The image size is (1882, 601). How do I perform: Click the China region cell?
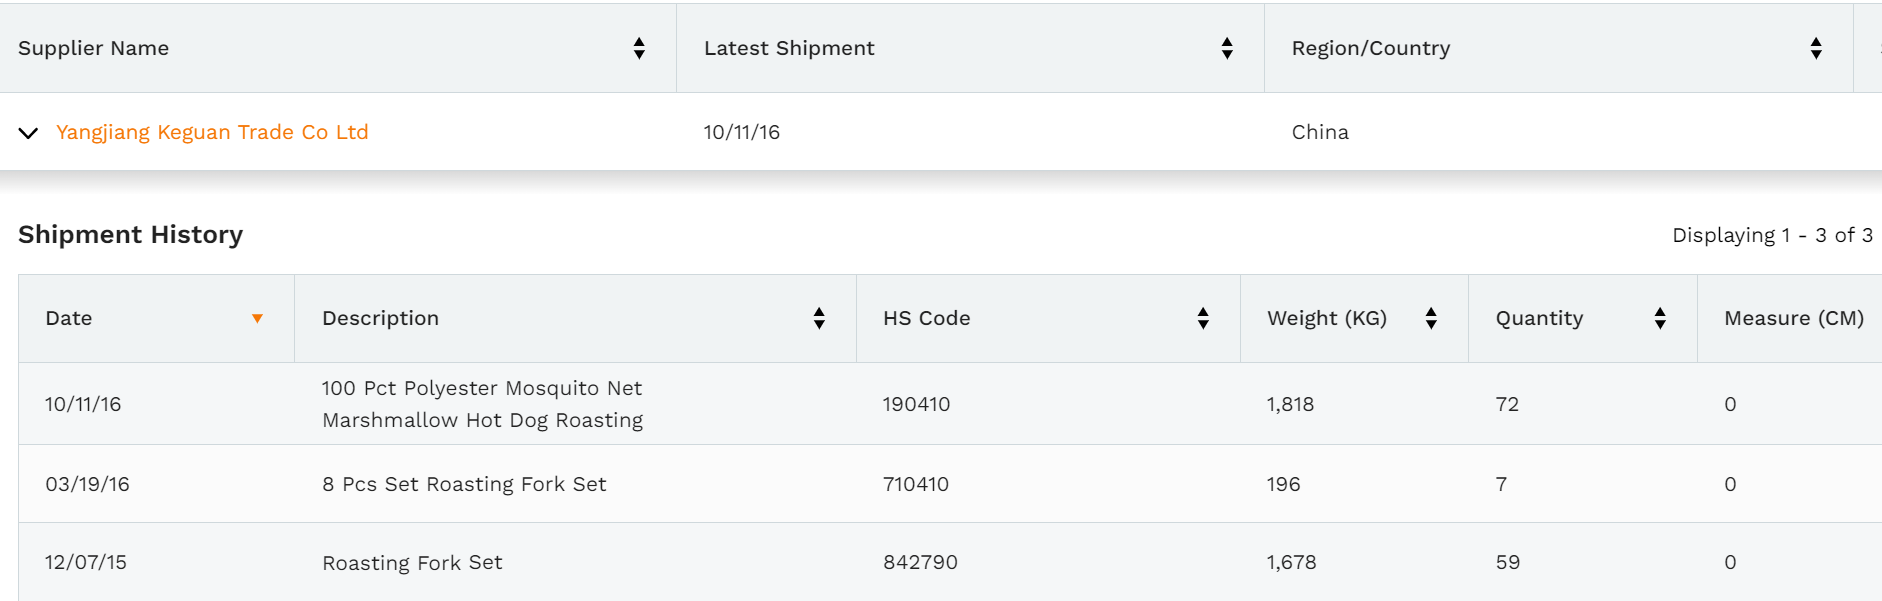point(1320,132)
